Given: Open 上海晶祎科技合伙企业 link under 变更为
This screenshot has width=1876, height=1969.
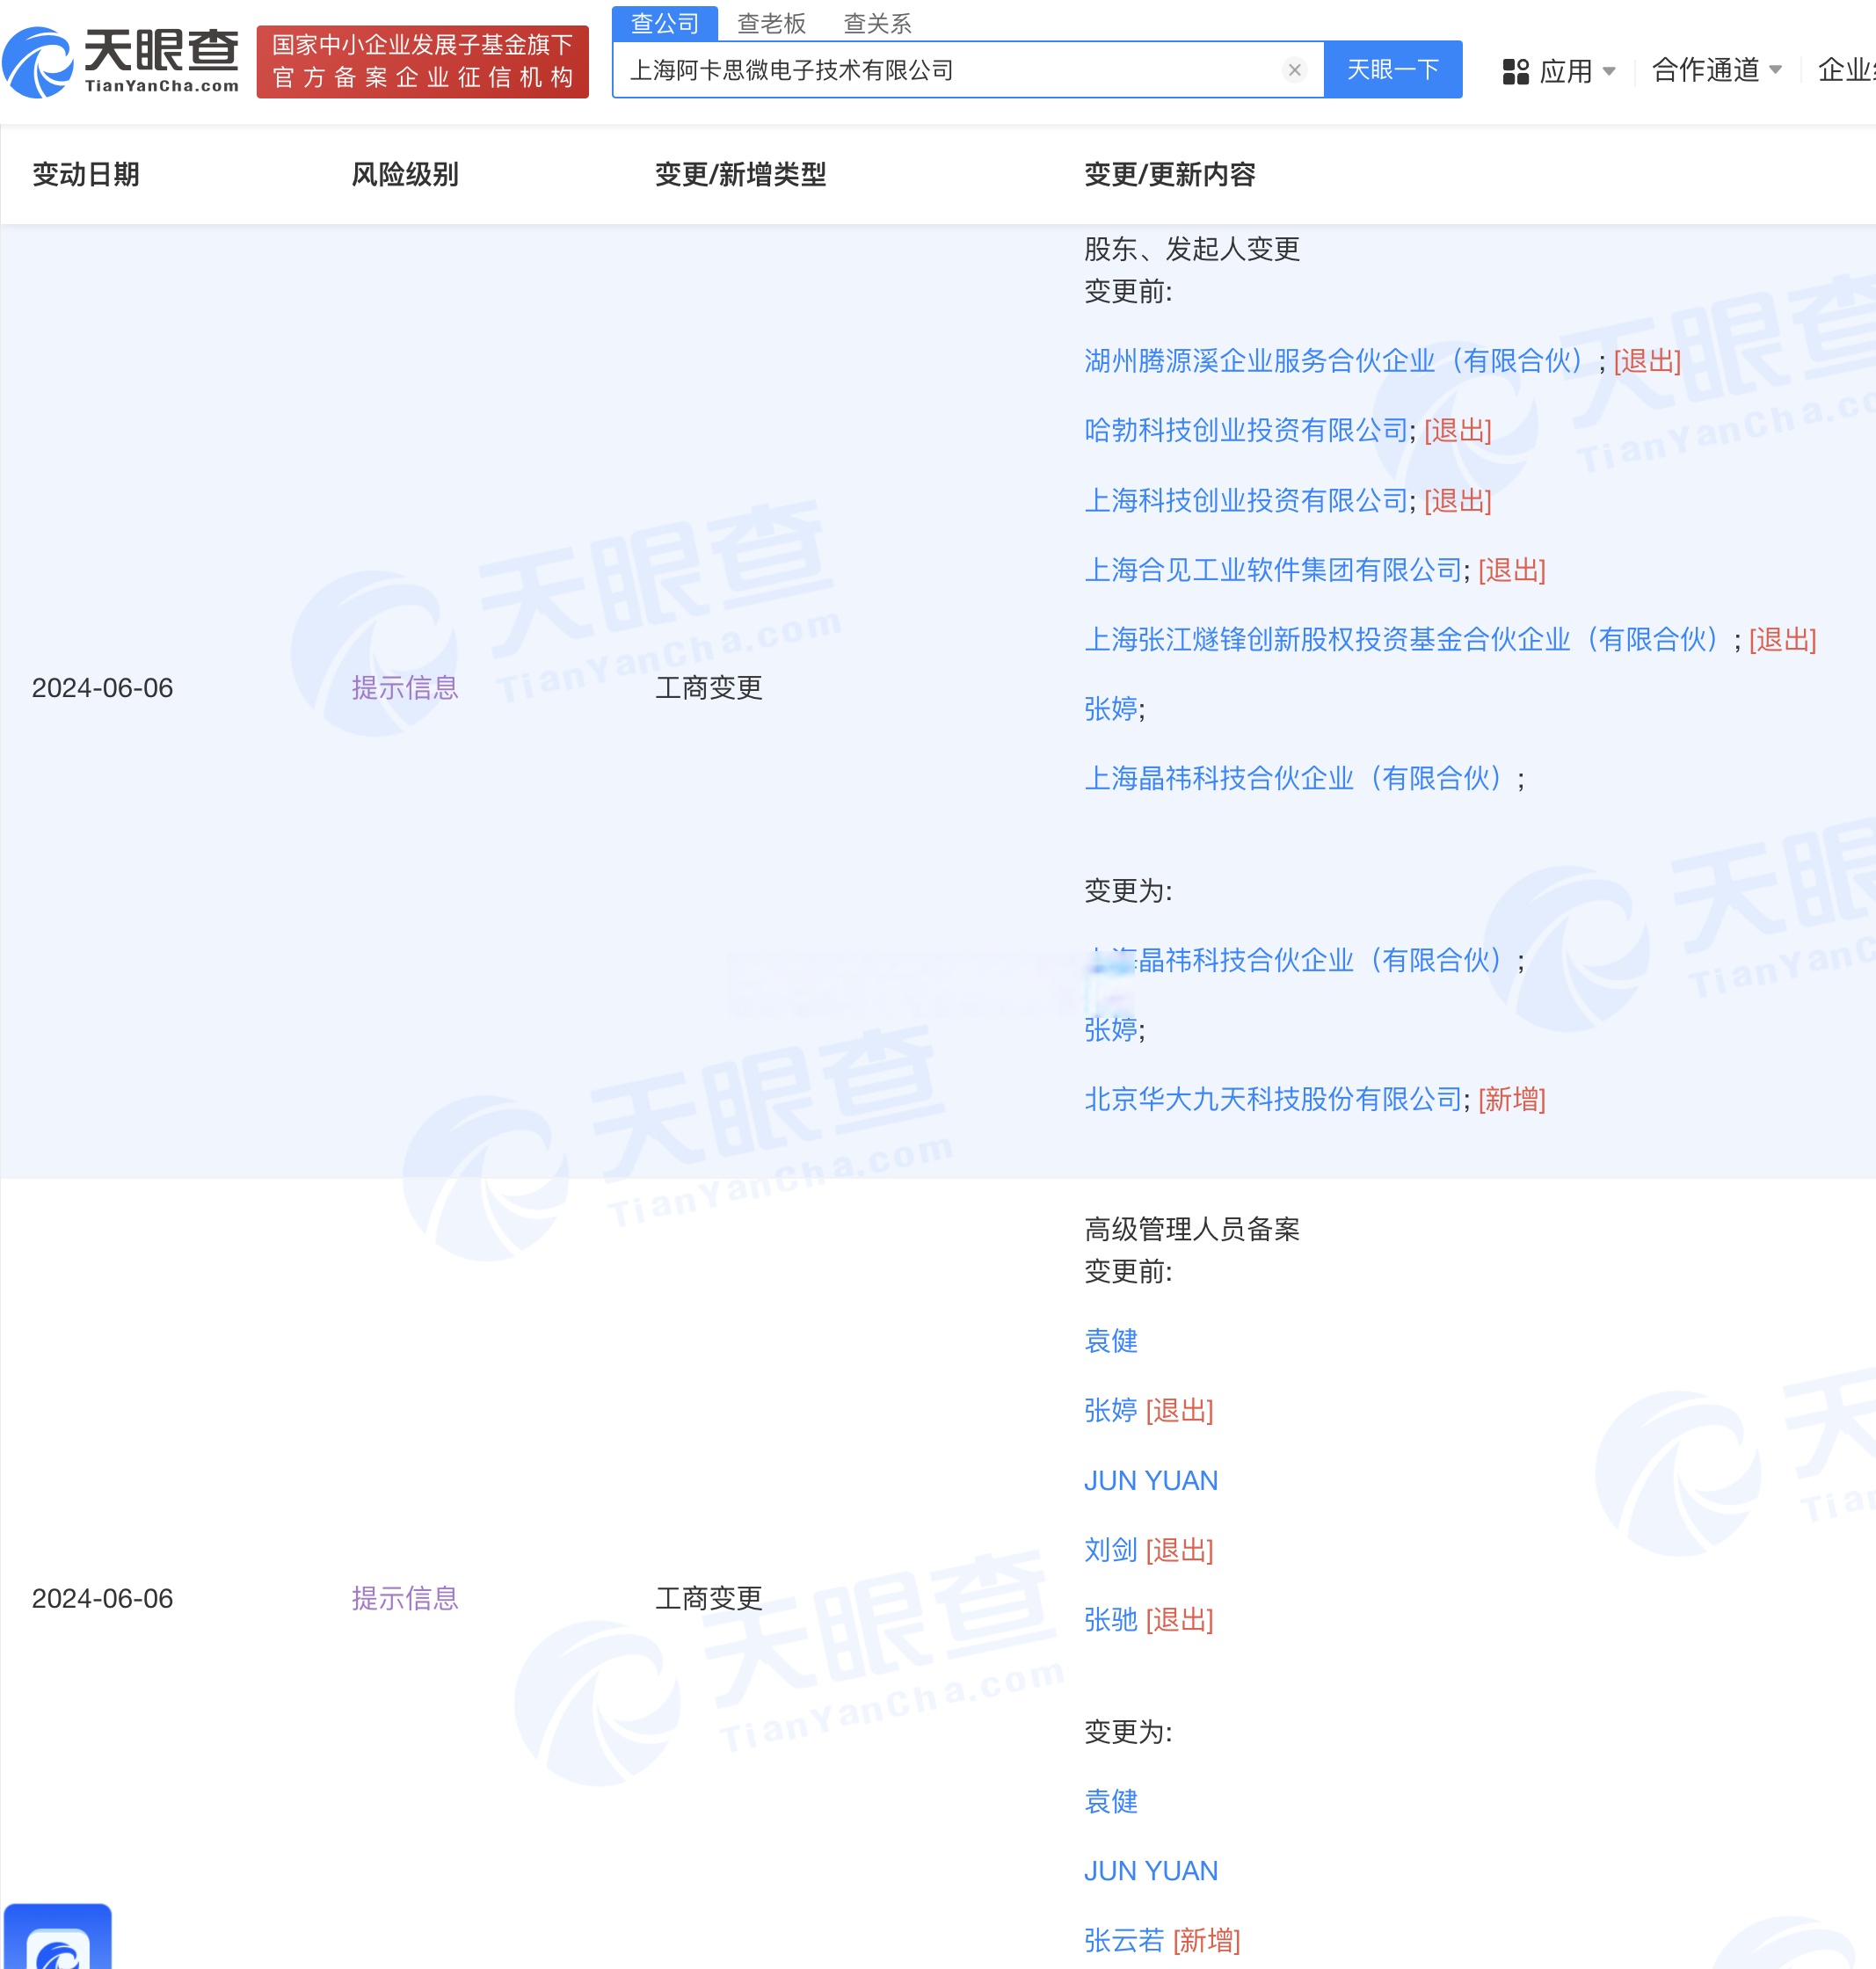Looking at the screenshot, I should click(x=1300, y=960).
